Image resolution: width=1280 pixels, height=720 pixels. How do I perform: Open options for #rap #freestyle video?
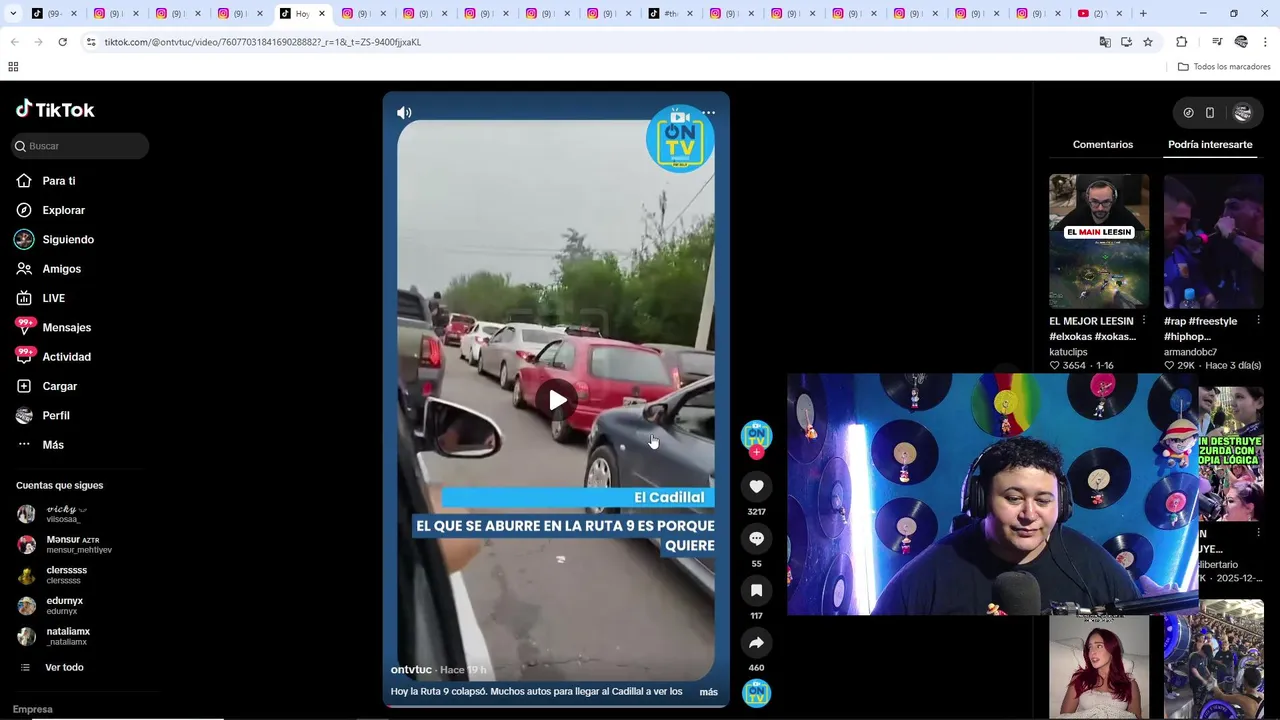pyautogui.click(x=1258, y=321)
